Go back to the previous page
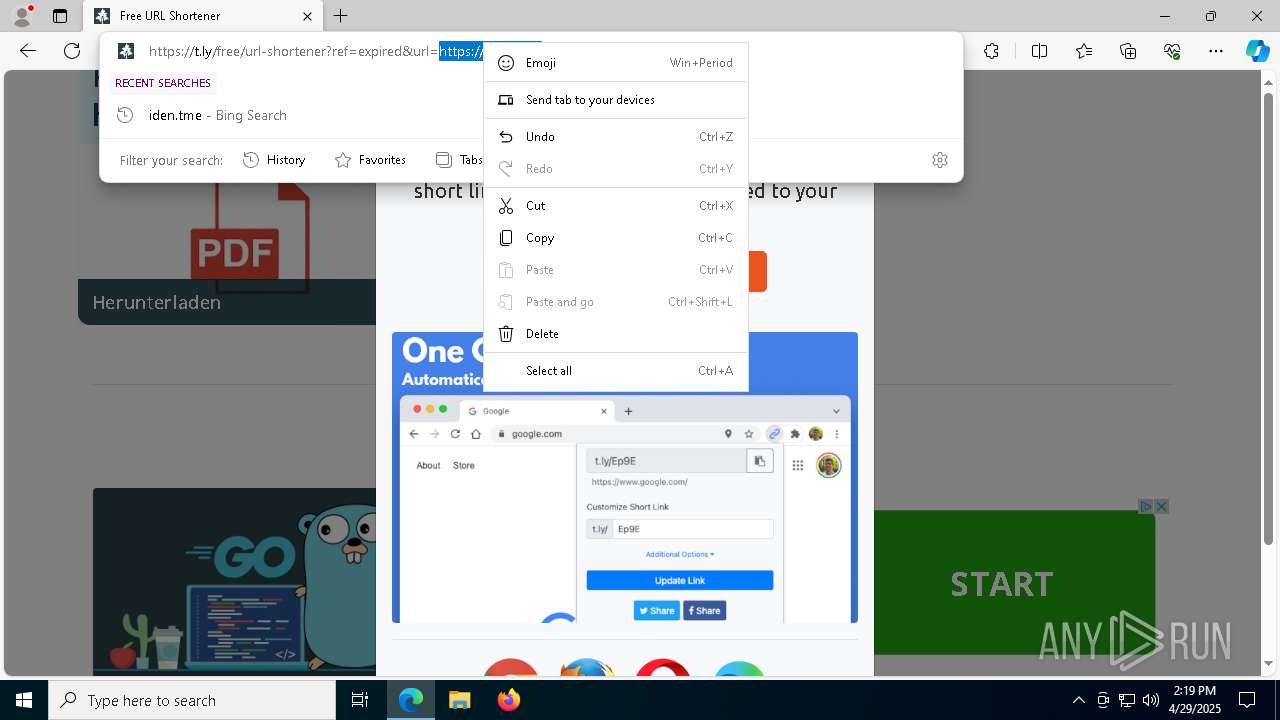The image size is (1280, 720). [x=28, y=51]
